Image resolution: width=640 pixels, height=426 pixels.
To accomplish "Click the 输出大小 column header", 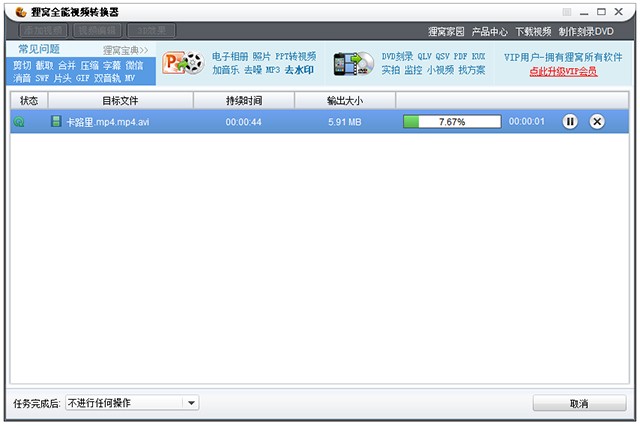I will pyautogui.click(x=344, y=100).
